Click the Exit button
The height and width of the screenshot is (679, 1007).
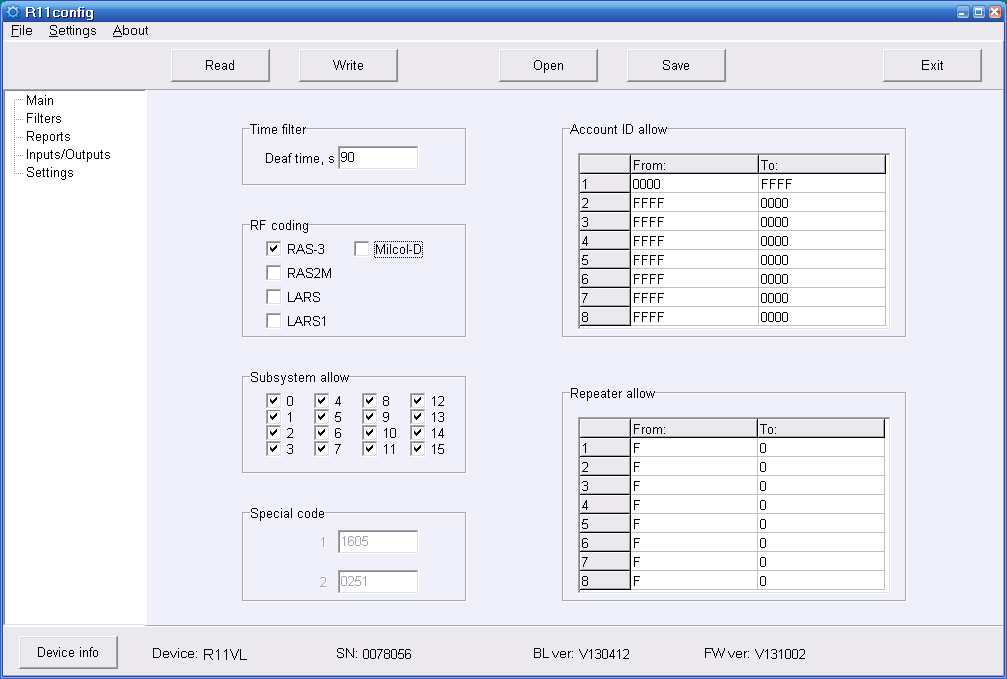click(x=932, y=65)
